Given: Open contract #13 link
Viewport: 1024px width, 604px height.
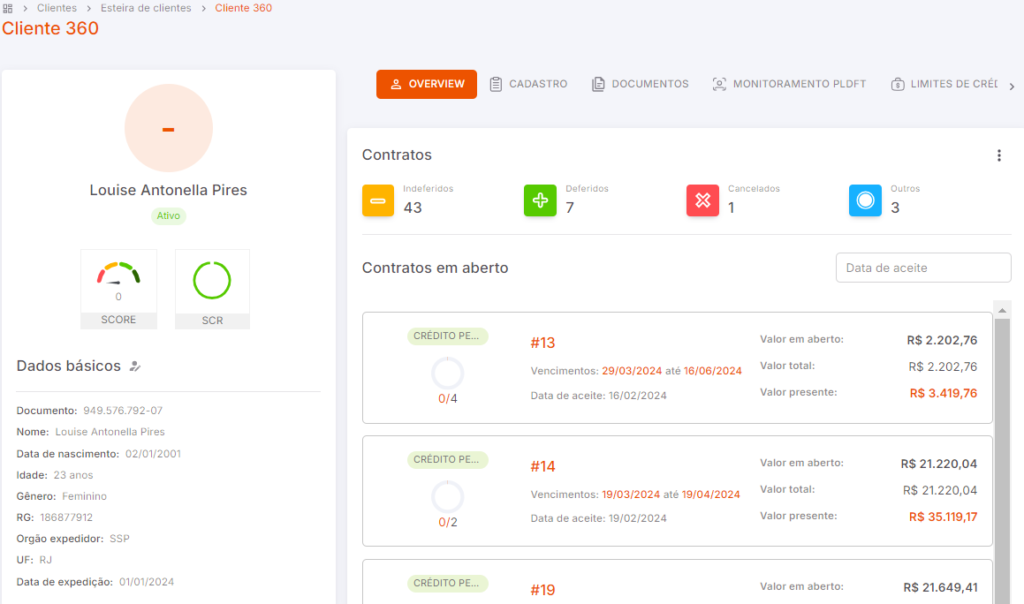Looking at the screenshot, I should tap(543, 343).
